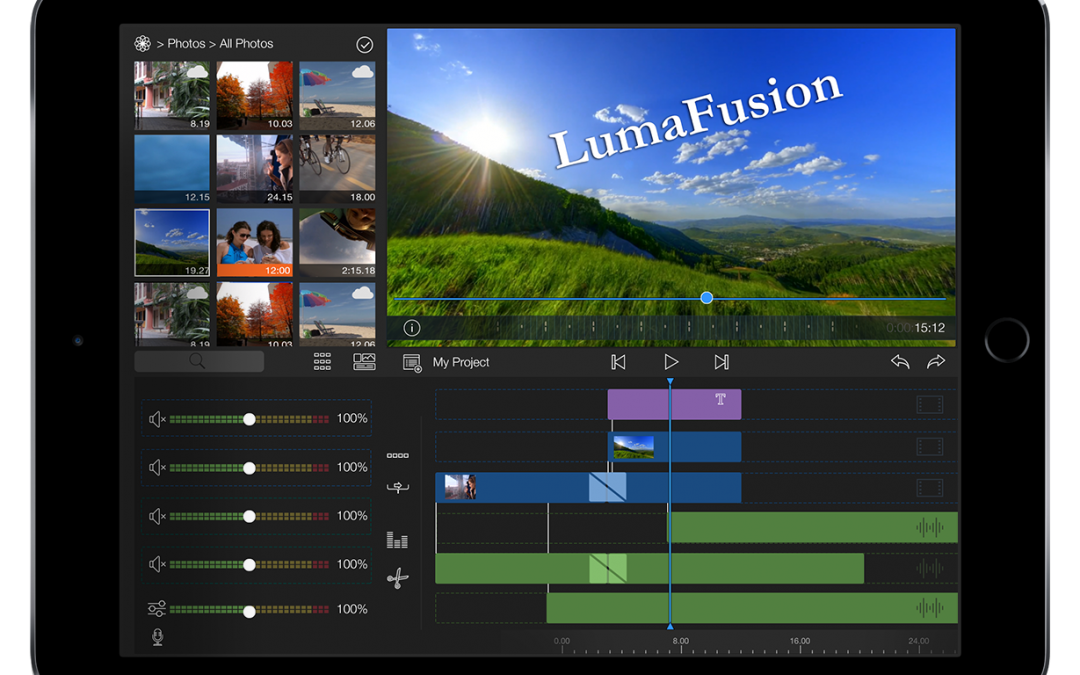The width and height of the screenshot is (1080, 675).
Task: Undo the last edit
Action: pos(900,362)
